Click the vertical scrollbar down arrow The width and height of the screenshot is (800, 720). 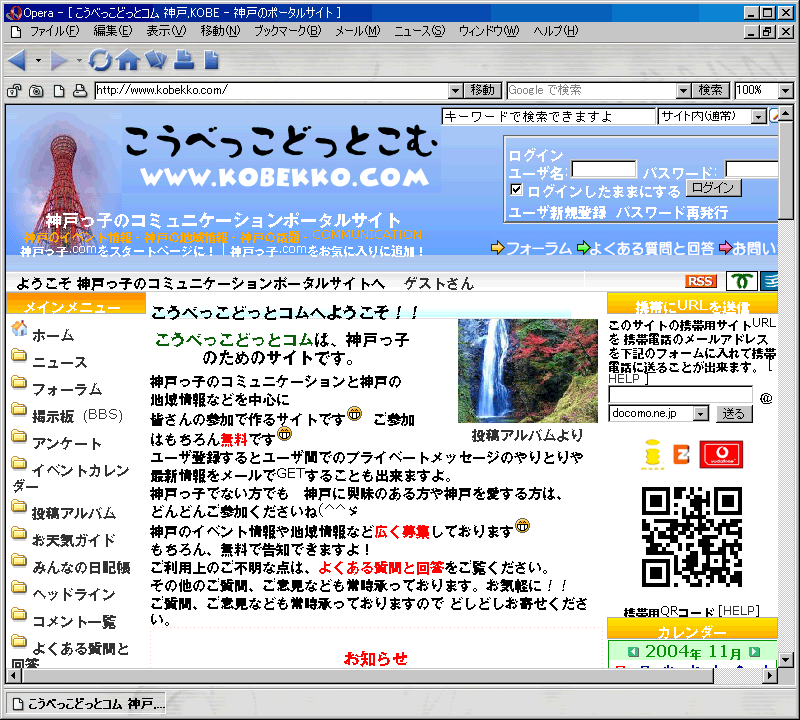coord(786,660)
